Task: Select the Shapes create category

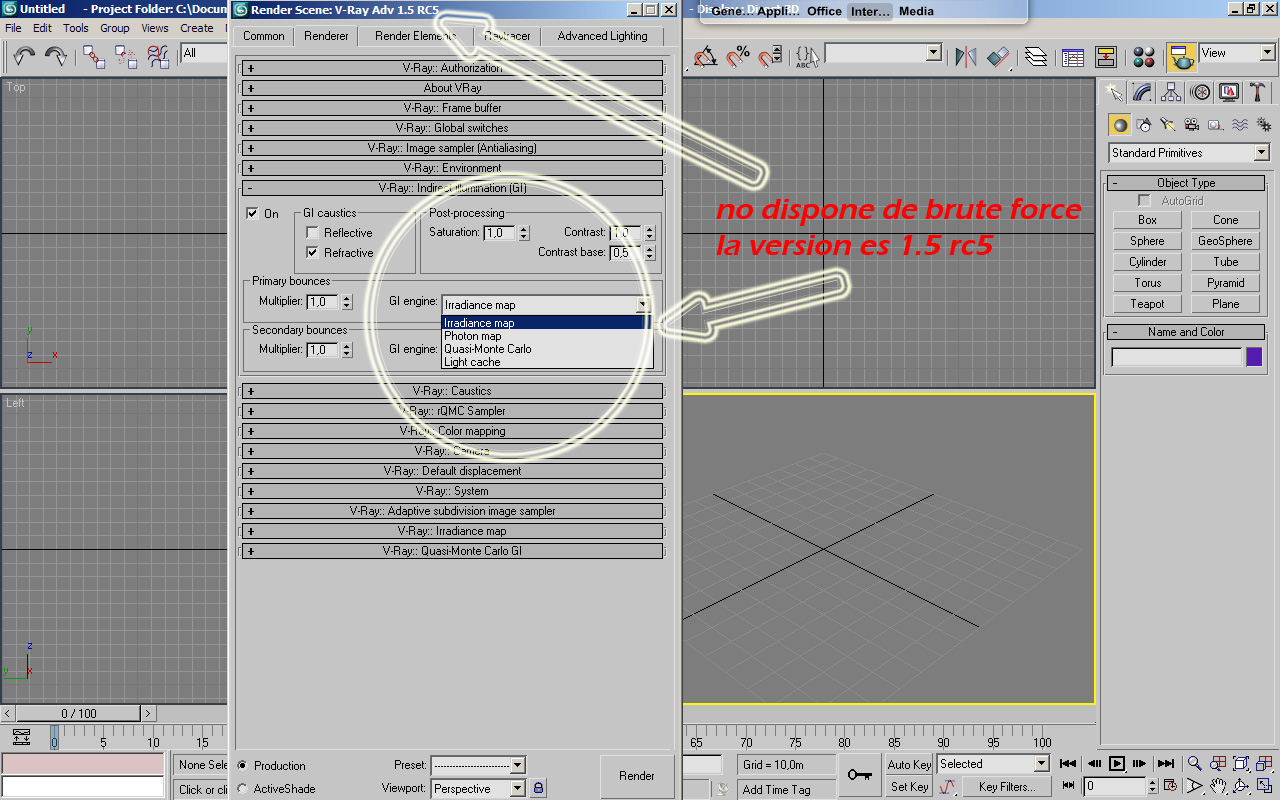Action: tap(1144, 125)
